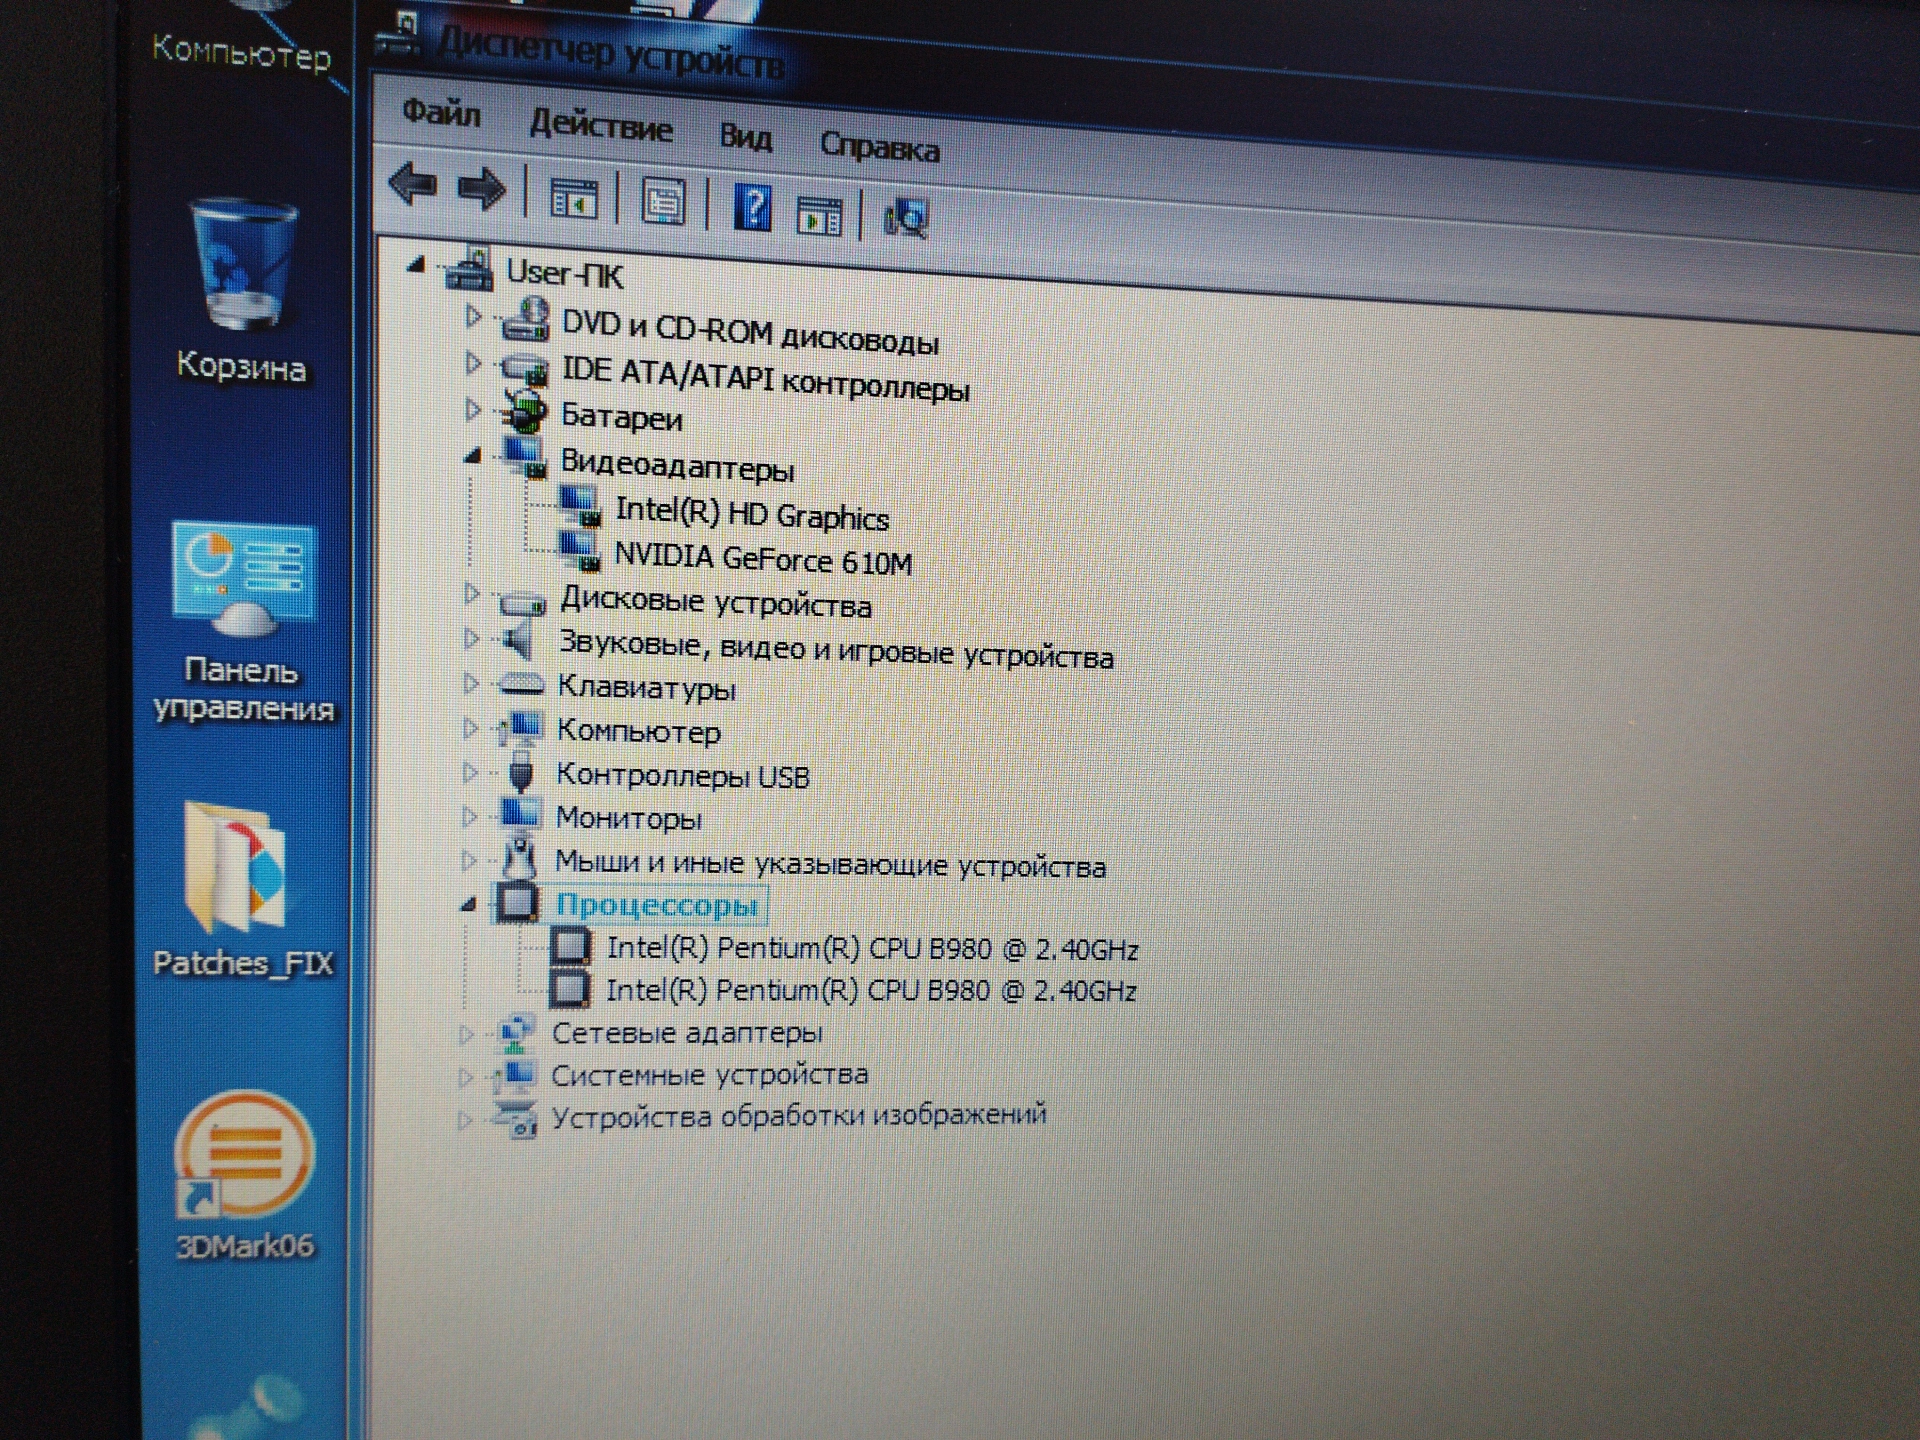Select Системные устройства category label

709,1075
